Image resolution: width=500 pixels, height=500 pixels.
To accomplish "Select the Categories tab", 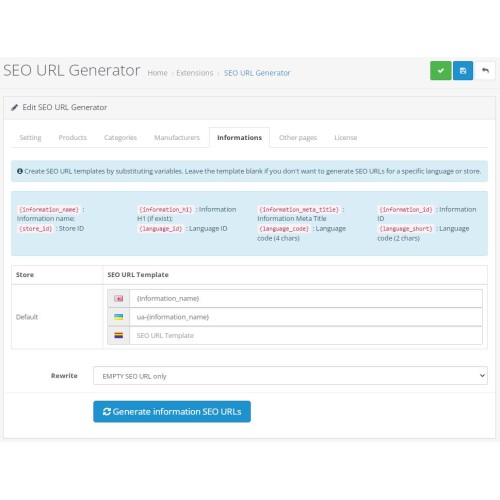I will [120, 137].
